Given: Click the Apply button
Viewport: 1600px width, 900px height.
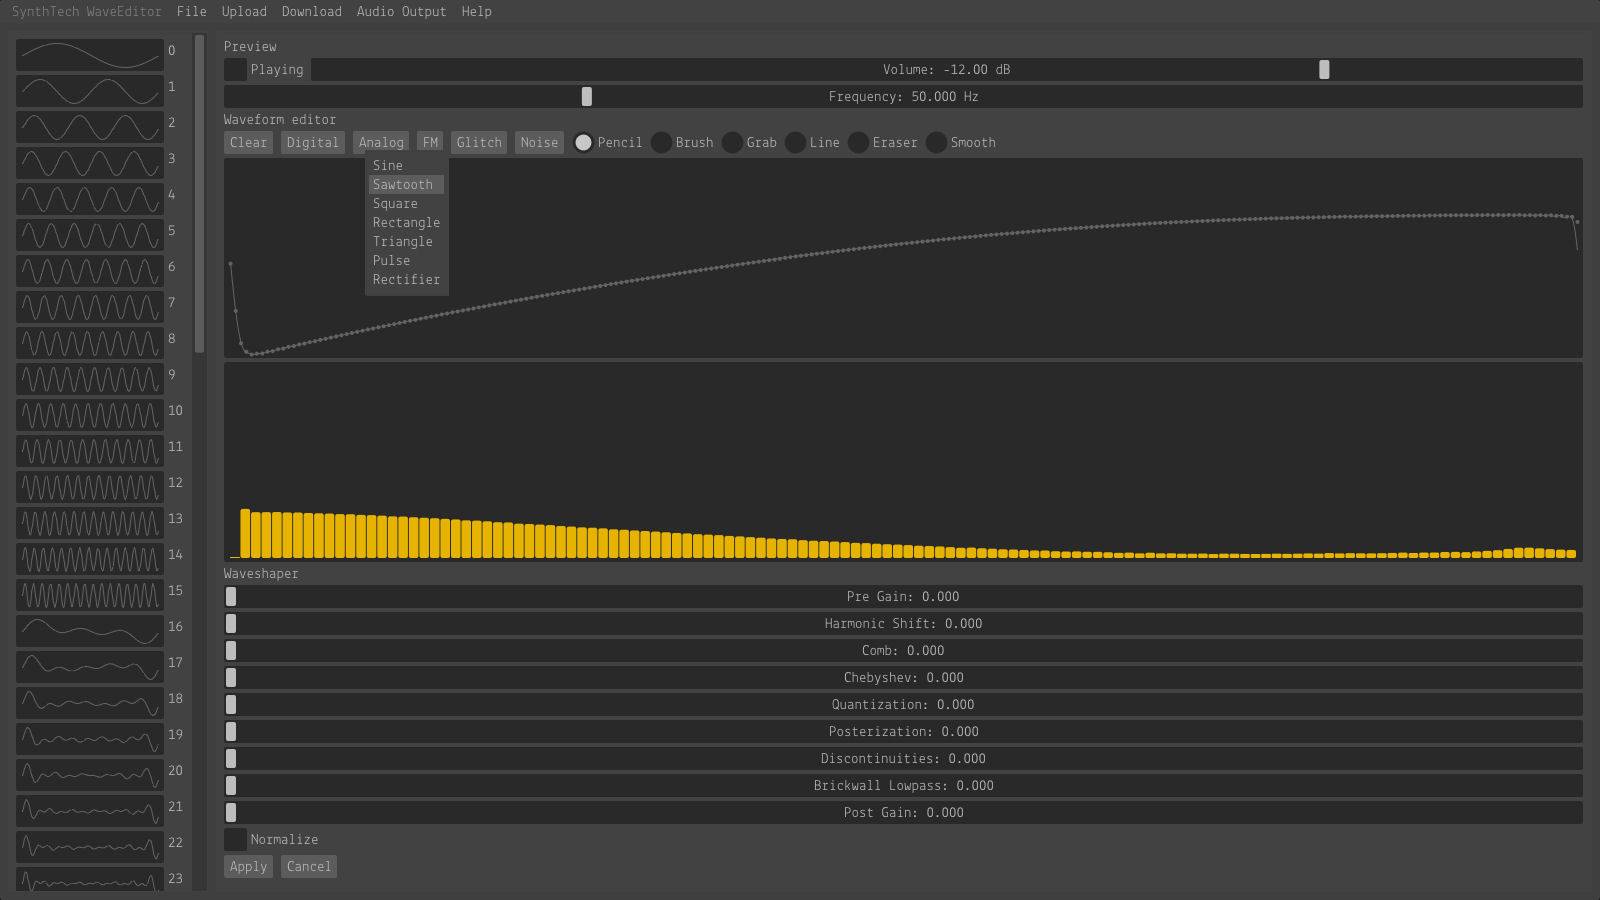Looking at the screenshot, I should tap(248, 866).
